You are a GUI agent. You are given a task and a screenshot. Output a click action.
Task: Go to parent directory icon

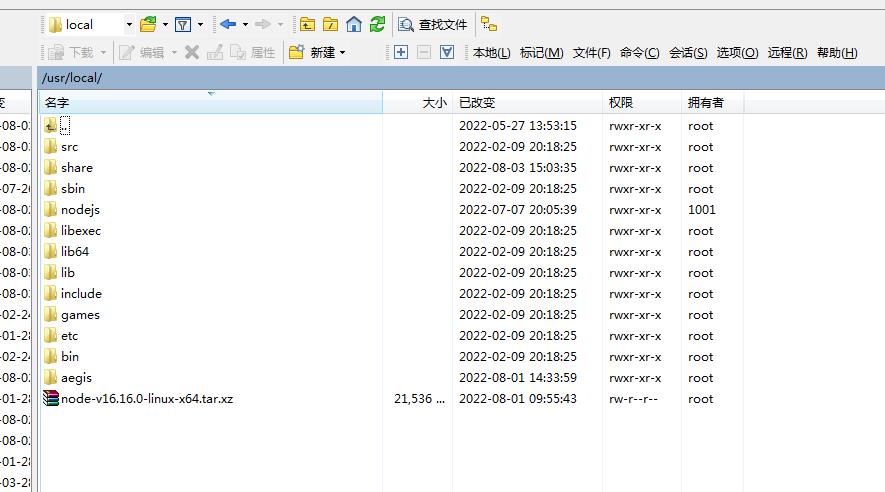307,24
